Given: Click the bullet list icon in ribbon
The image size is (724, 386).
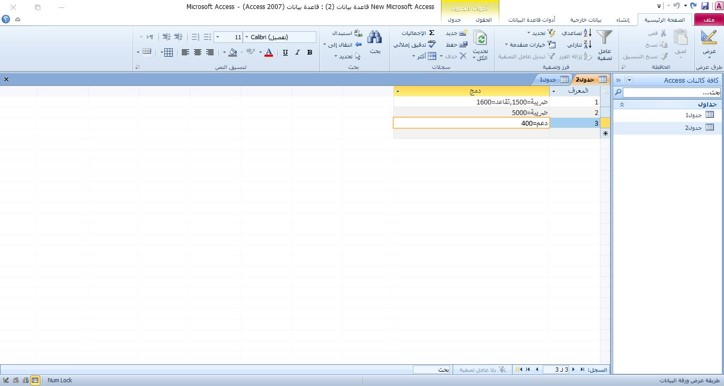Looking at the screenshot, I should [207, 37].
